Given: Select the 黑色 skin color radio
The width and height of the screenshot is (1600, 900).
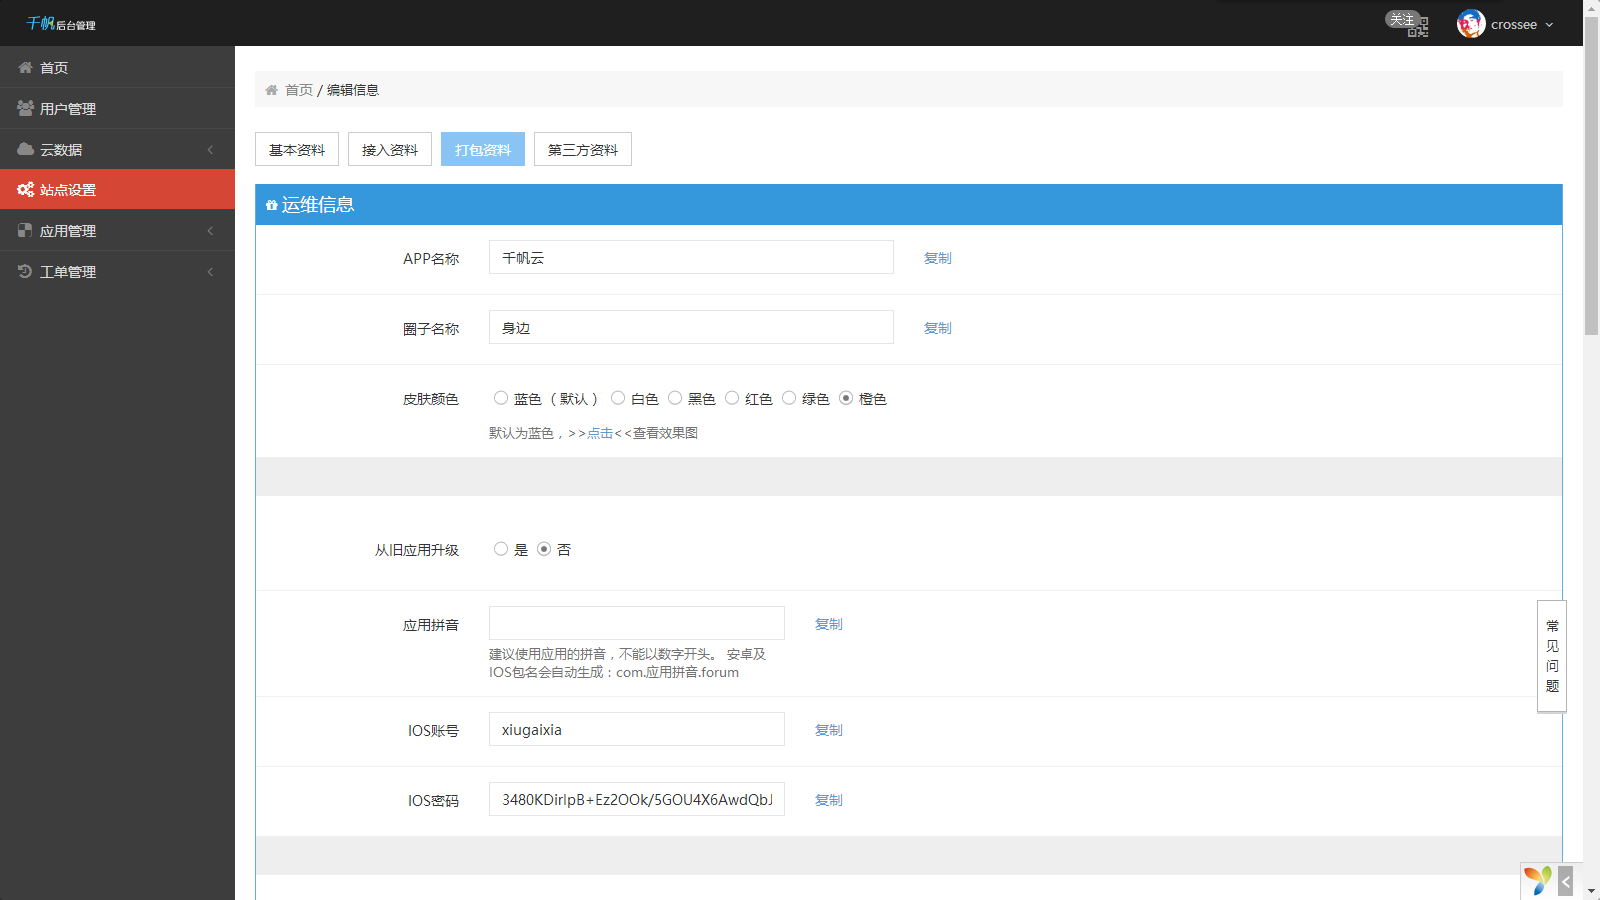Looking at the screenshot, I should tap(675, 398).
